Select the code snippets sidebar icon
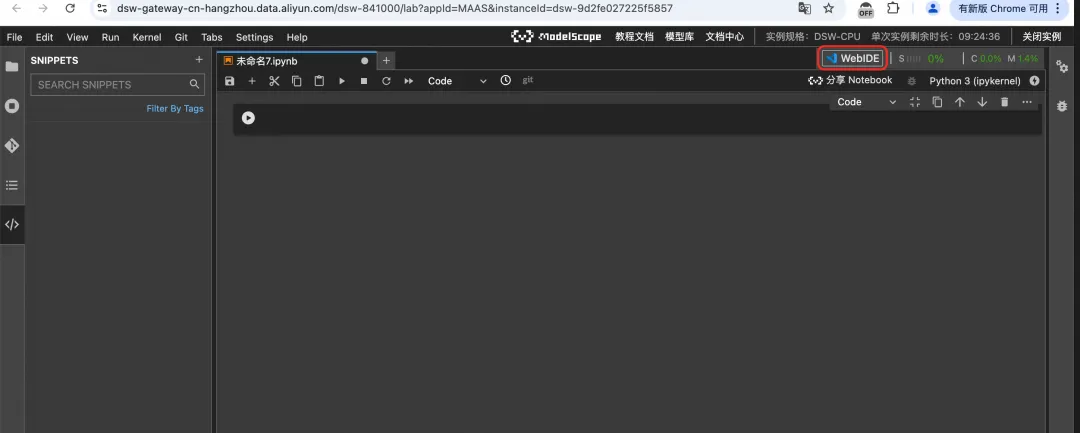1080x433 pixels. [12, 224]
